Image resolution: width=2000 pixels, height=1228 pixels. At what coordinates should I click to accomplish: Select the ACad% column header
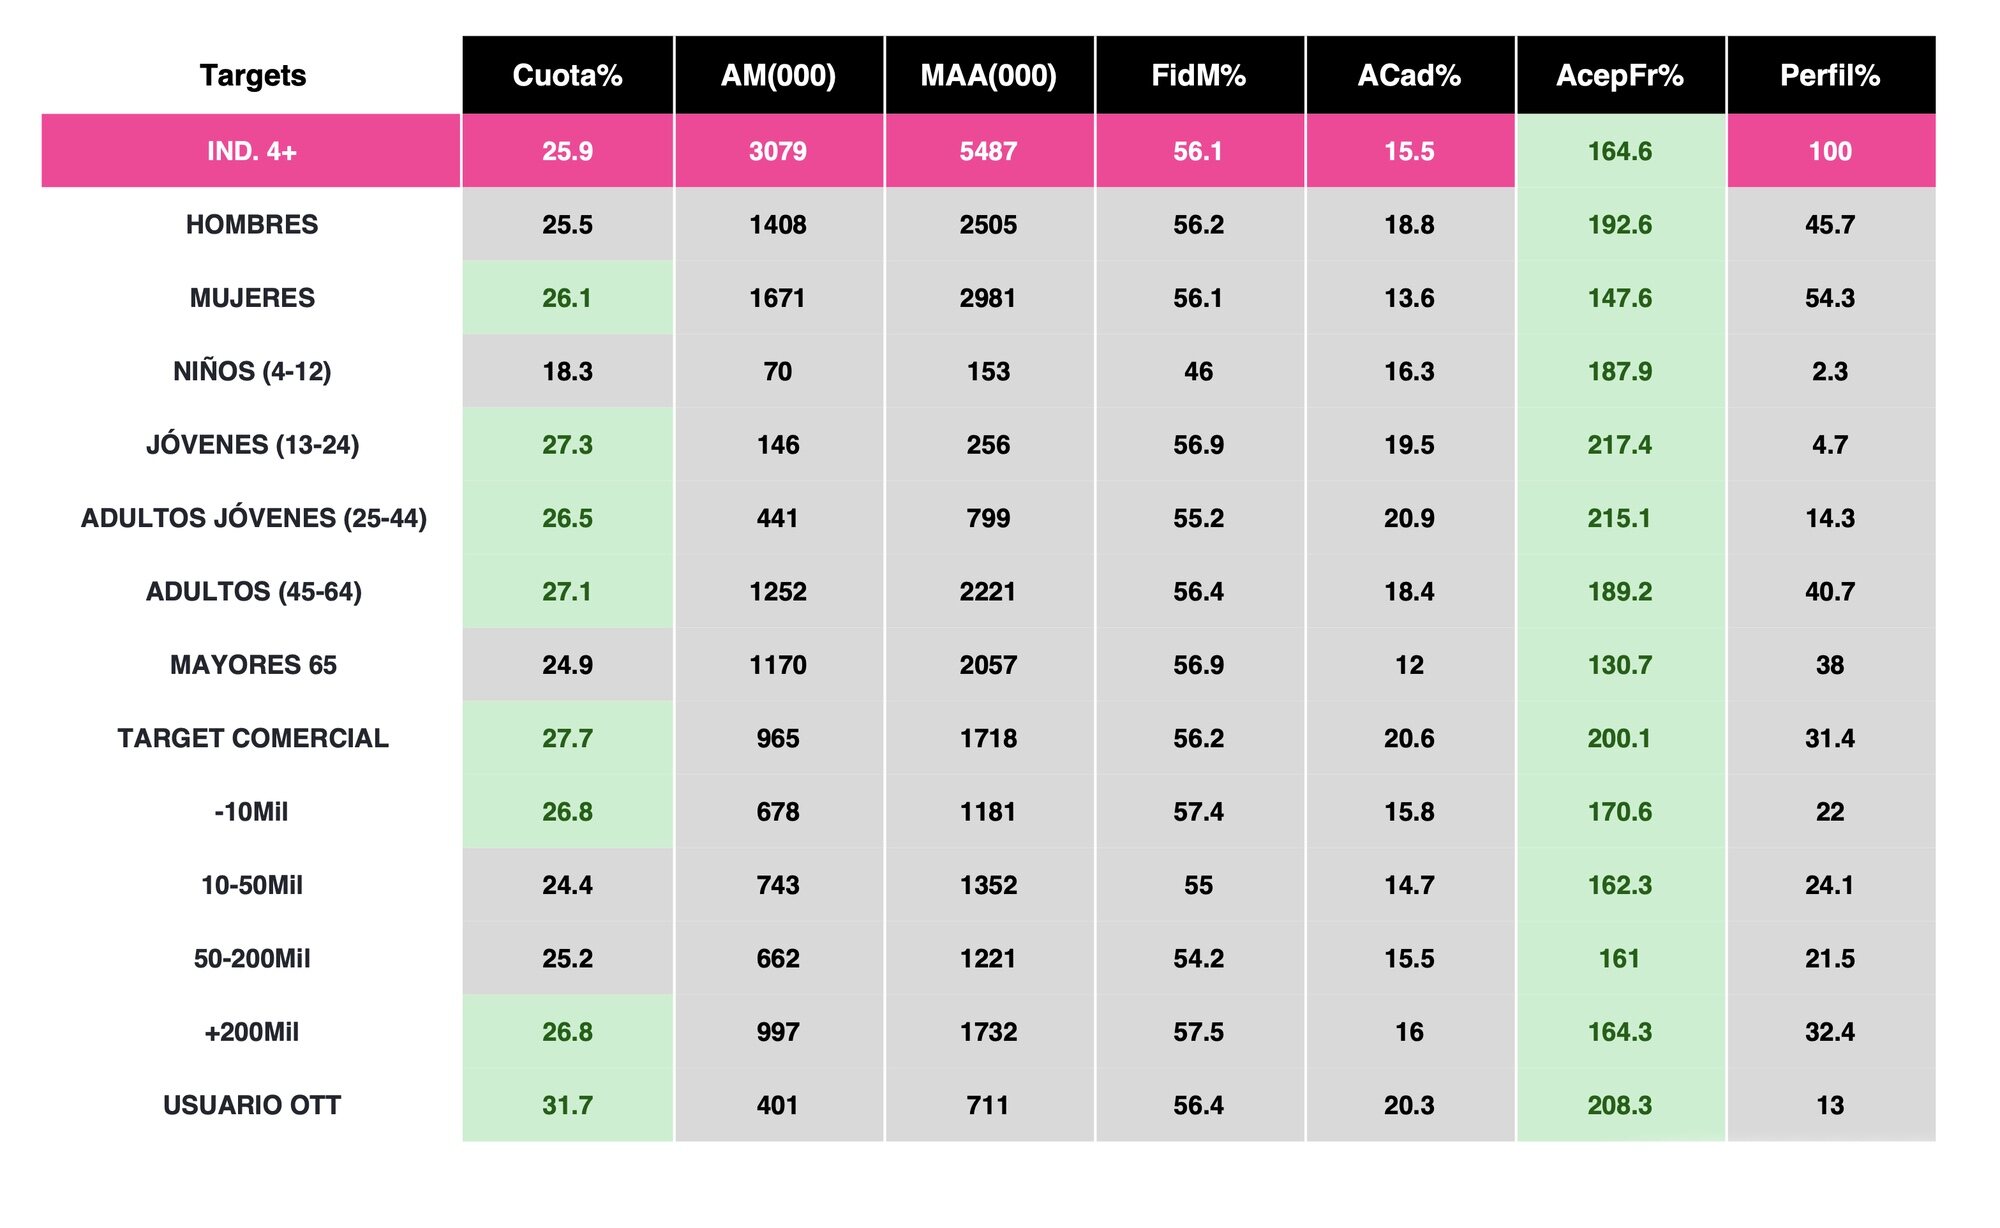pos(1409,76)
